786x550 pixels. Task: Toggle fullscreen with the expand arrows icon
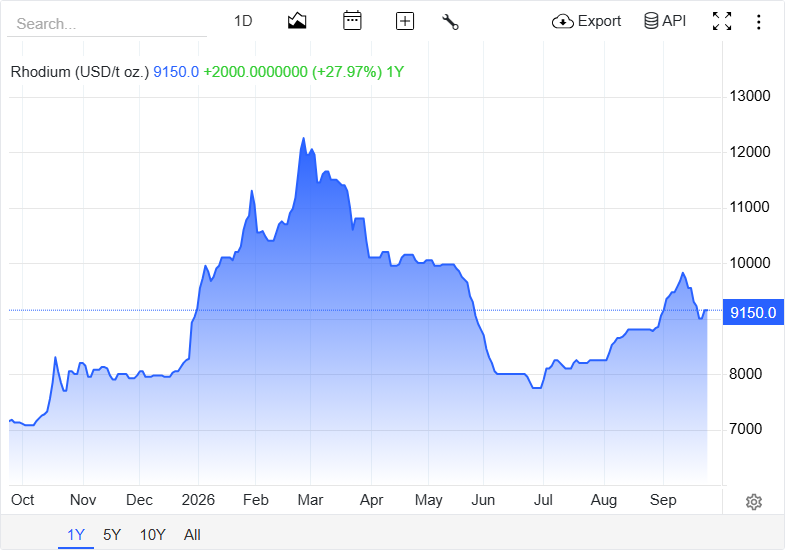click(722, 21)
